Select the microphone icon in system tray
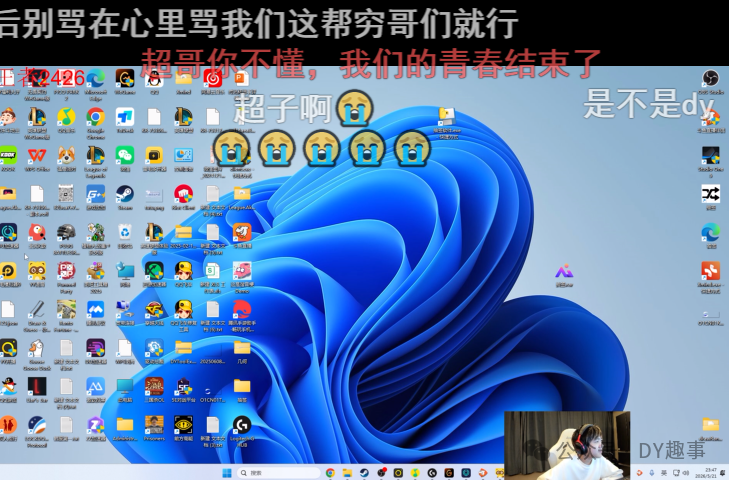The height and width of the screenshot is (480, 729). tap(651, 473)
